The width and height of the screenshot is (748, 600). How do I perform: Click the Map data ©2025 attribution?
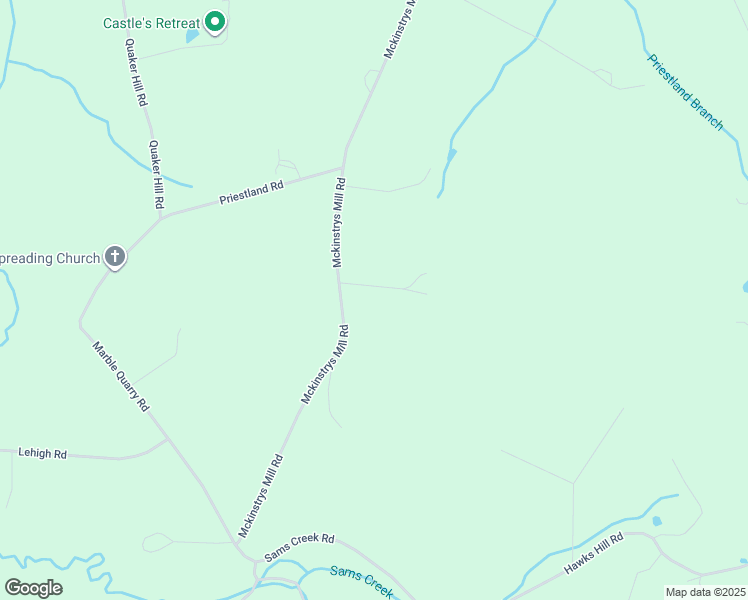[706, 592]
